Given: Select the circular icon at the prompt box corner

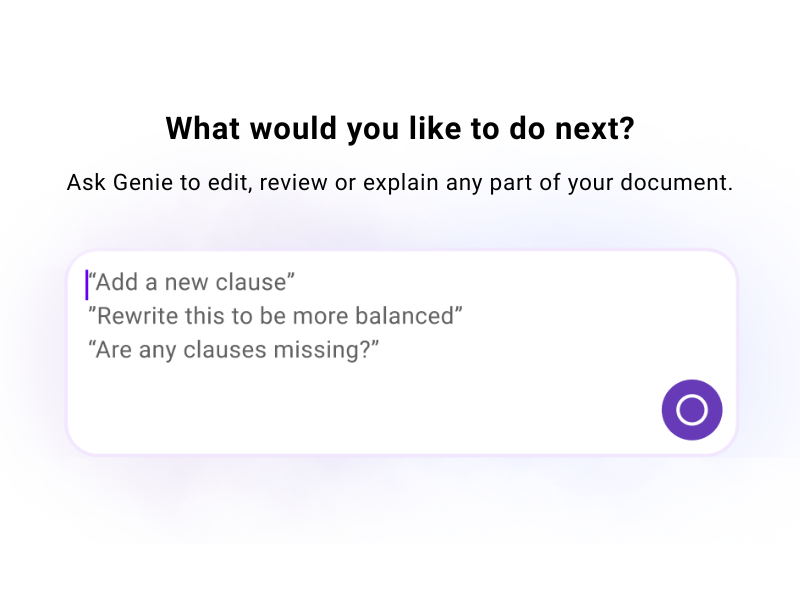Looking at the screenshot, I should (692, 408).
